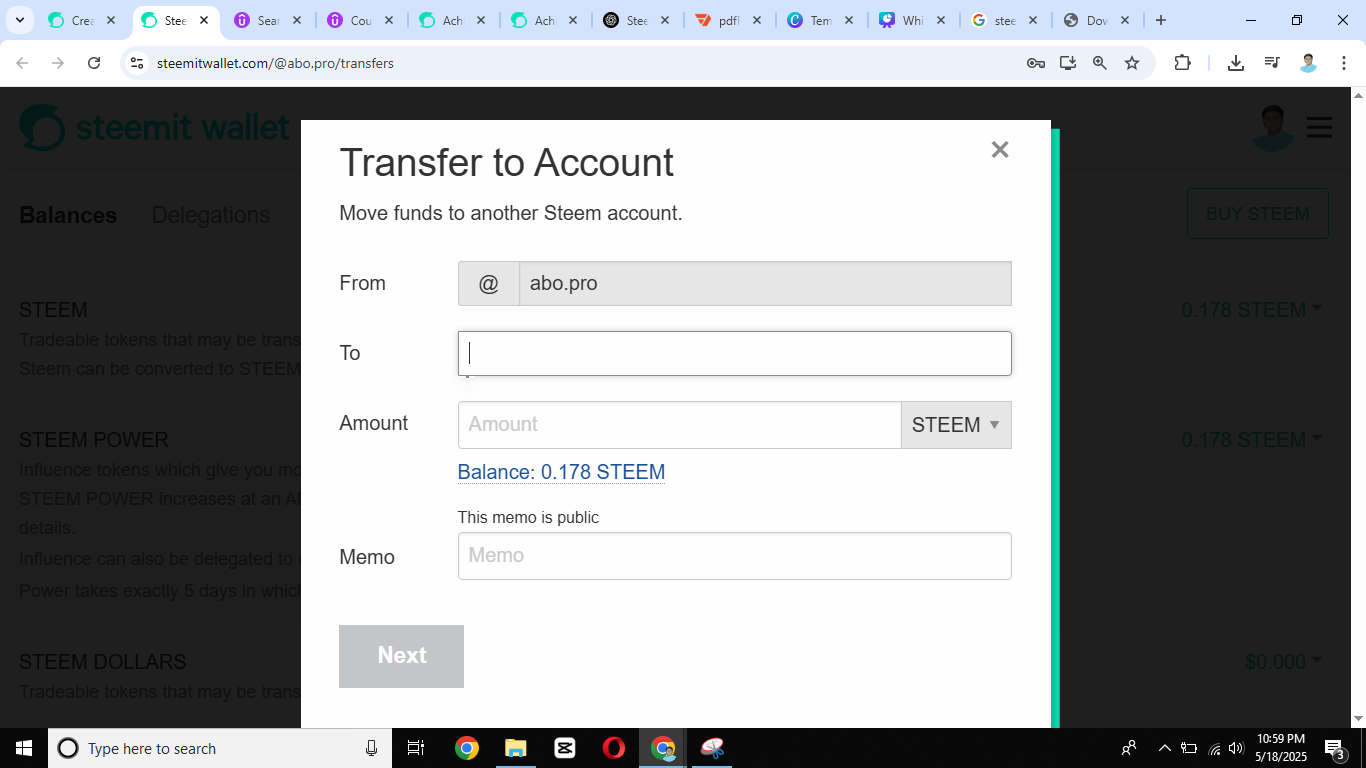The height and width of the screenshot is (768, 1366).
Task: Expand the STEEM POWER row balance dropdown
Action: (x=1251, y=440)
